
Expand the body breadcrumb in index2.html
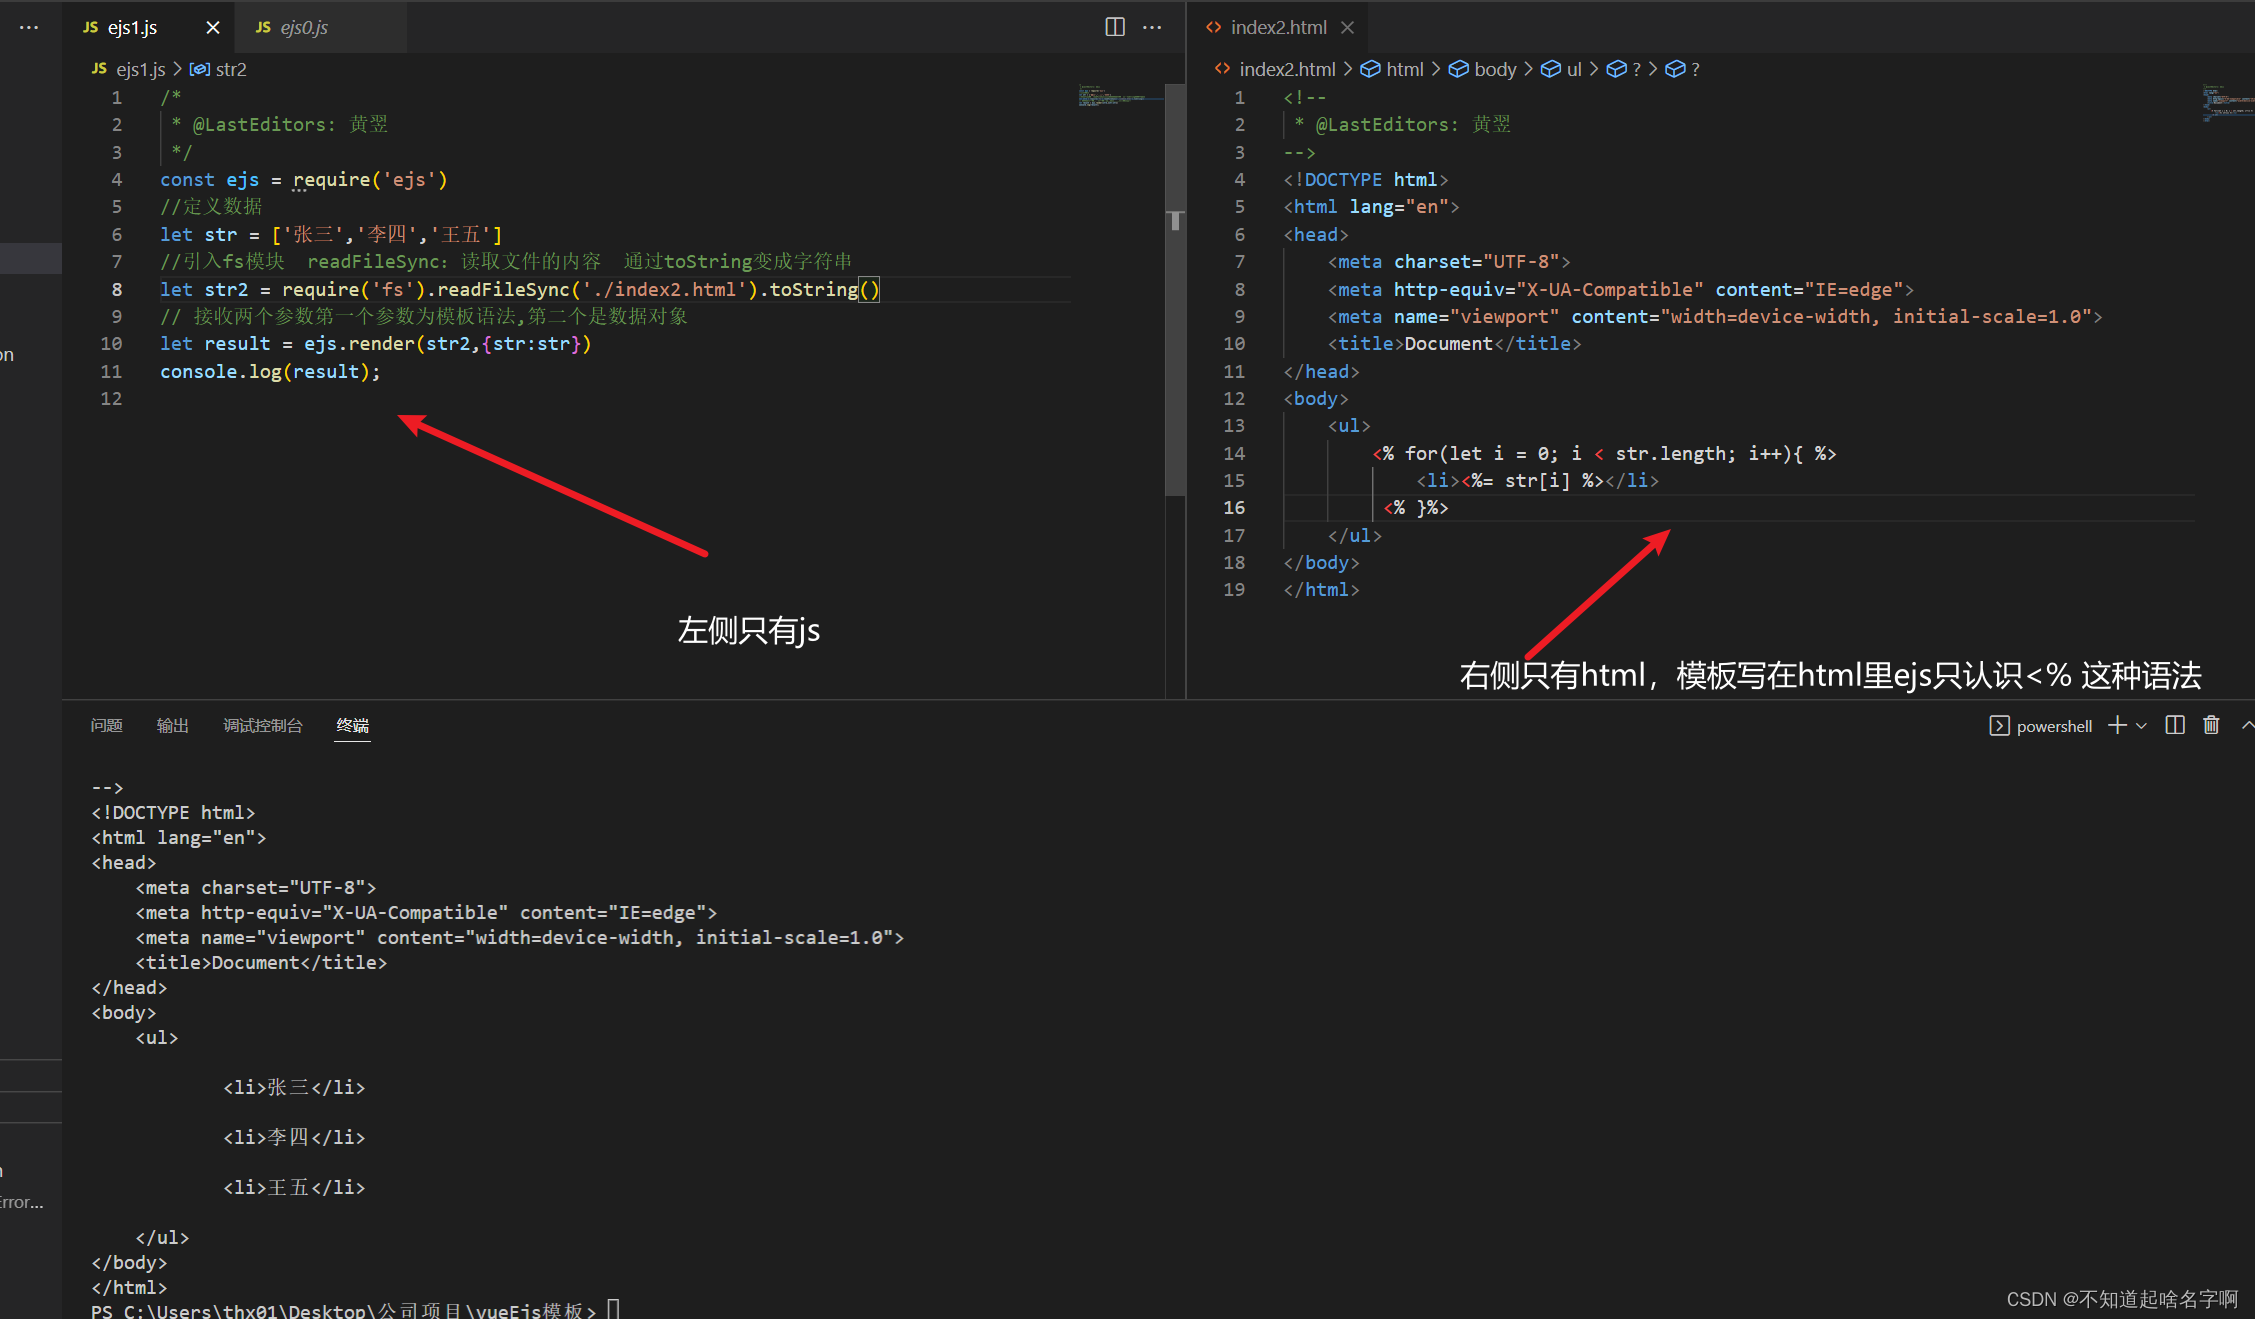1494,69
